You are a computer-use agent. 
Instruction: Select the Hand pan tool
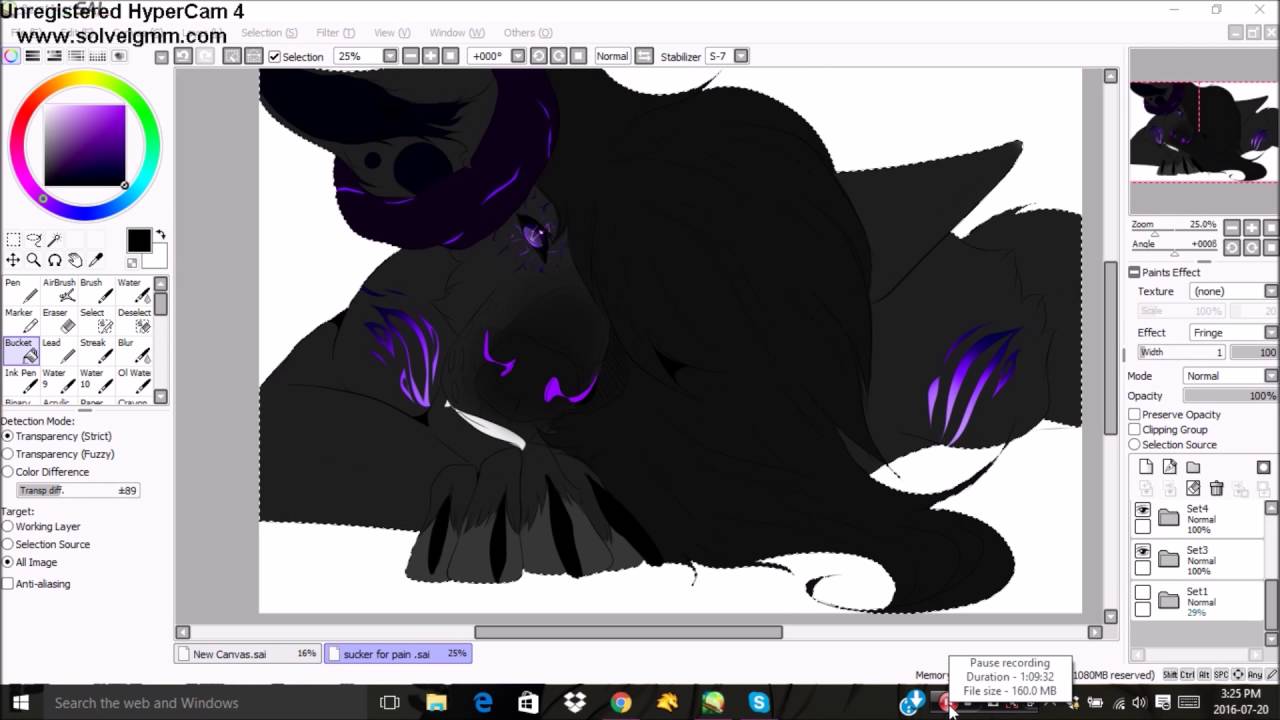(x=75, y=260)
